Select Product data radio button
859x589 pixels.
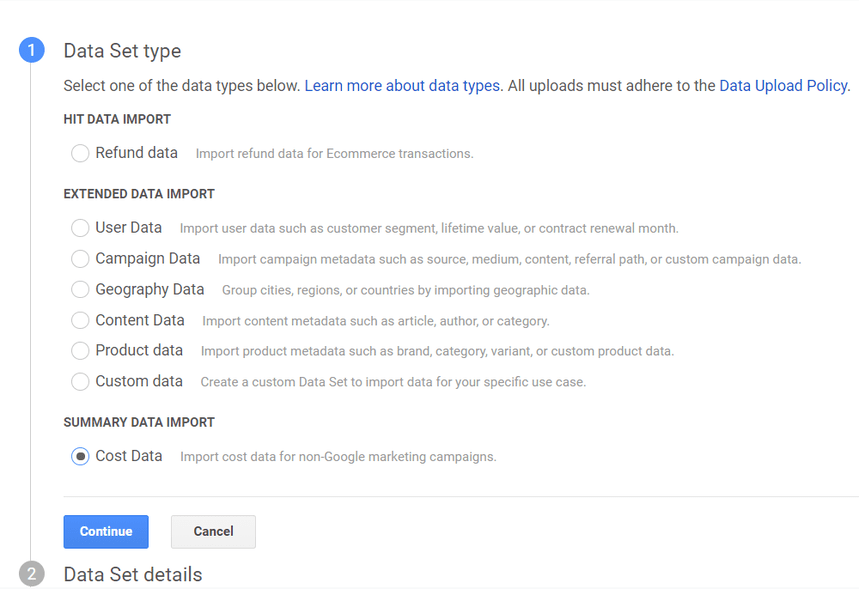80,351
